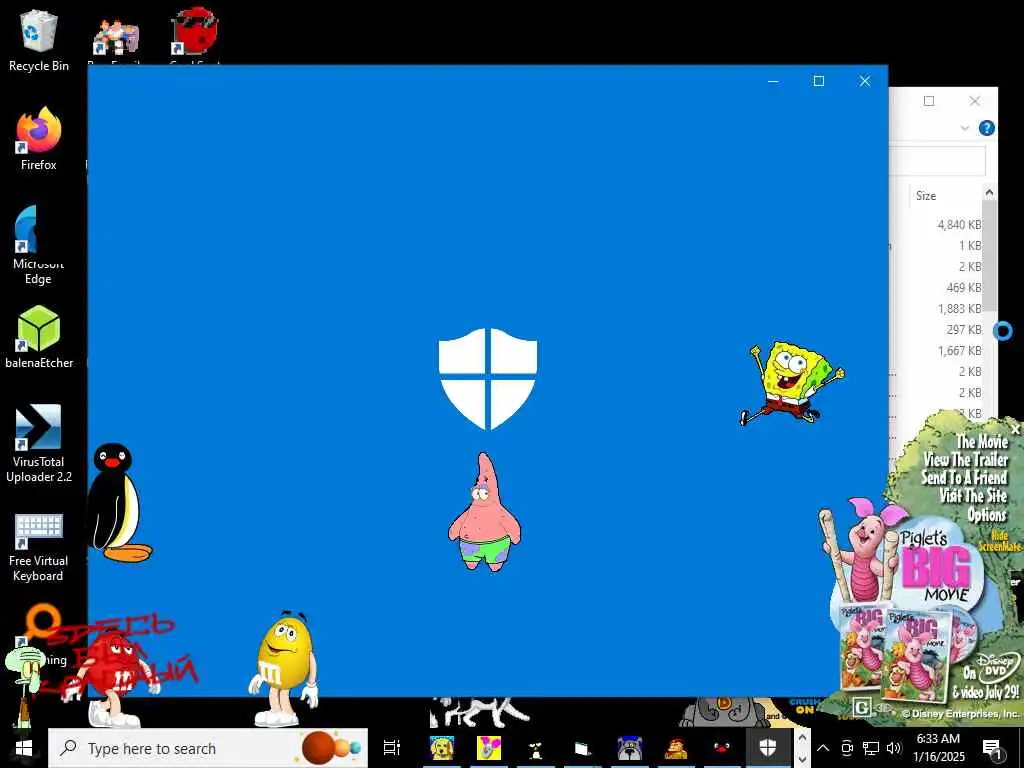Click the Windows Start button
The height and width of the screenshot is (768, 1024).
tap(24, 748)
